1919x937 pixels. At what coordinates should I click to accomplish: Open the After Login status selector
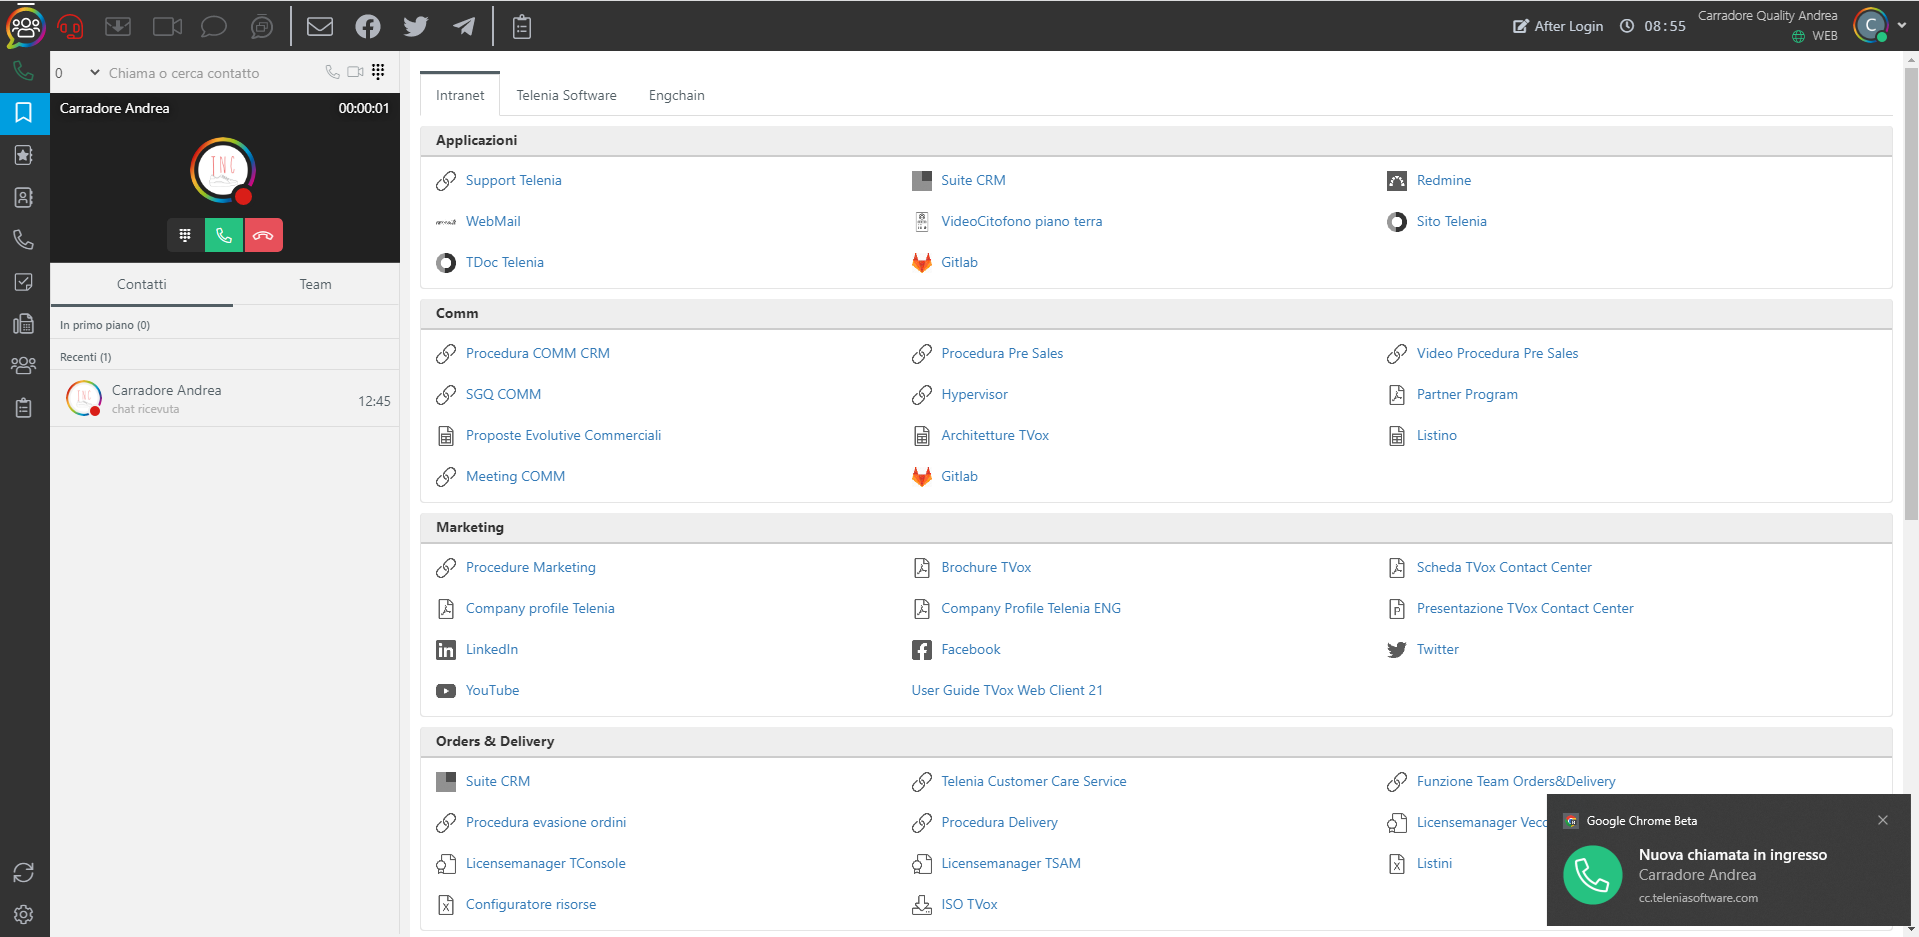tap(1558, 27)
